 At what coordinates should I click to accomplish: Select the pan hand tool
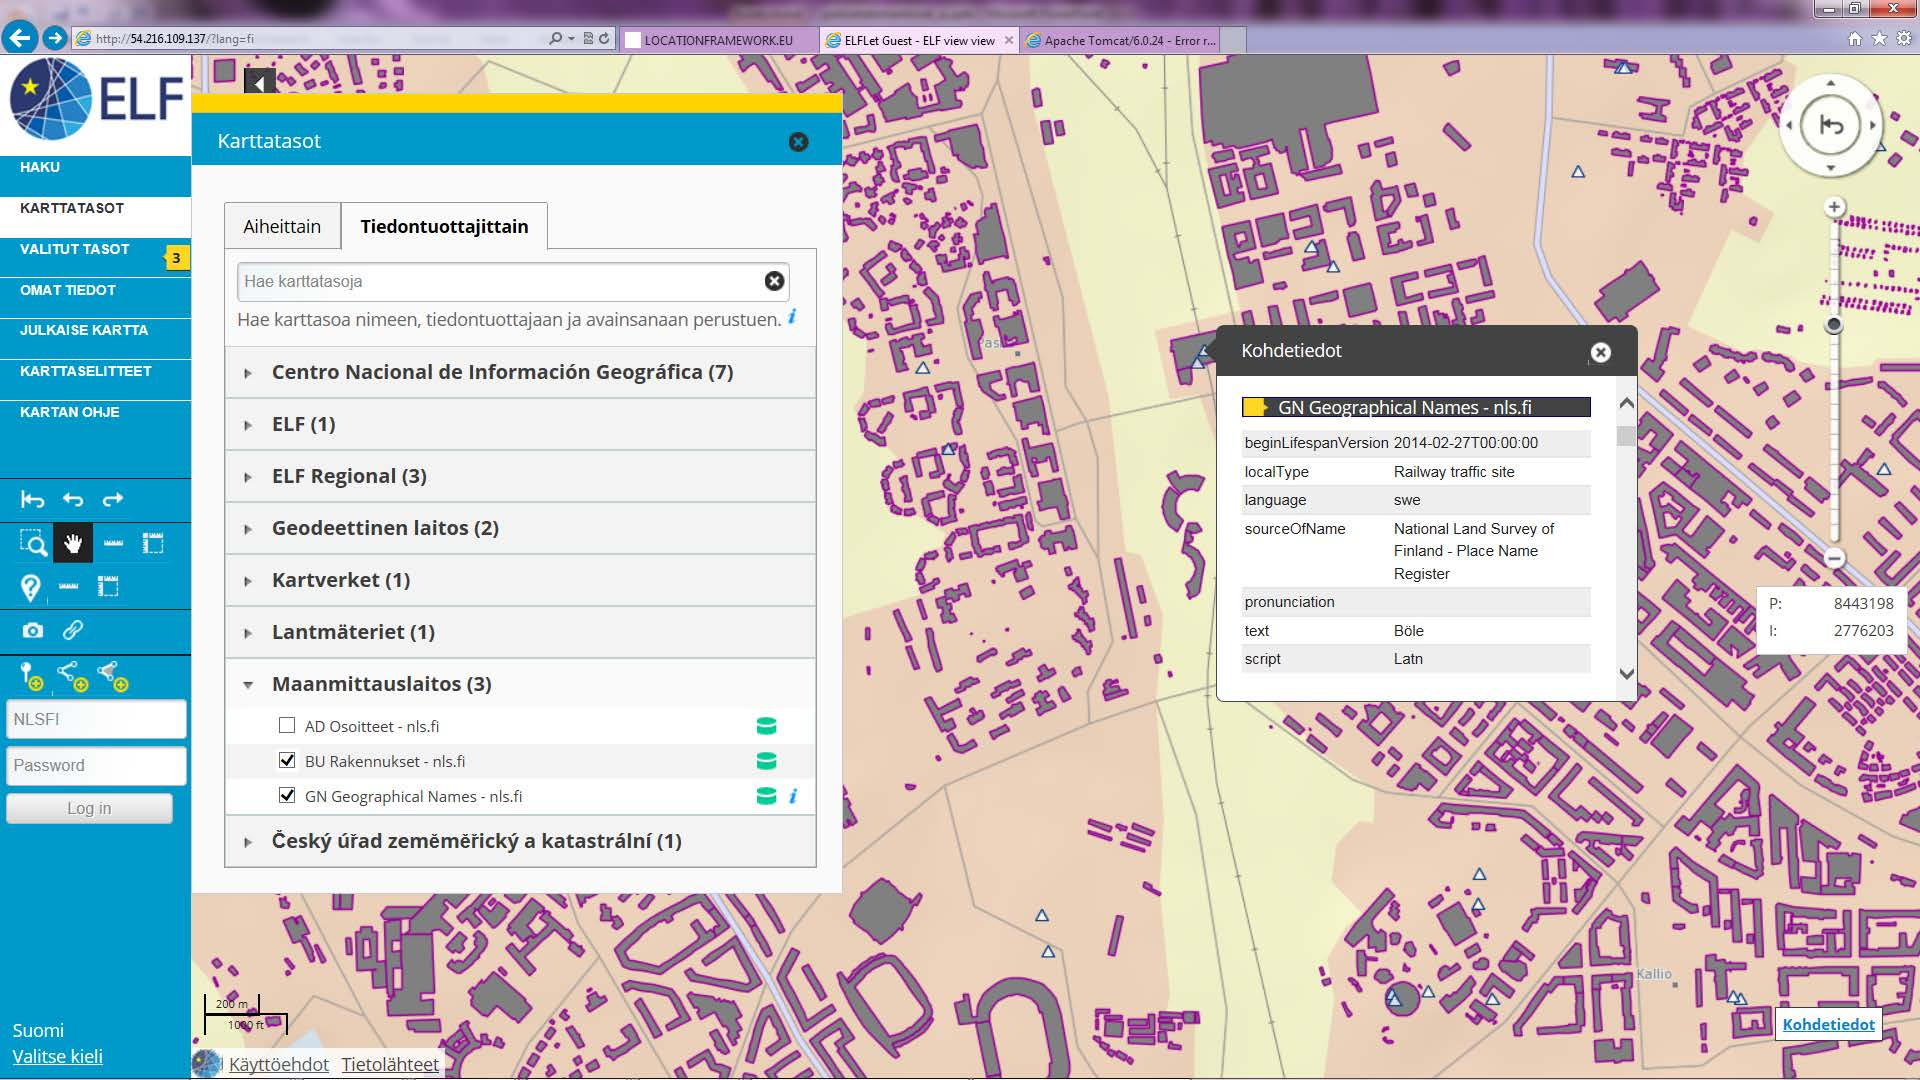tap(73, 543)
